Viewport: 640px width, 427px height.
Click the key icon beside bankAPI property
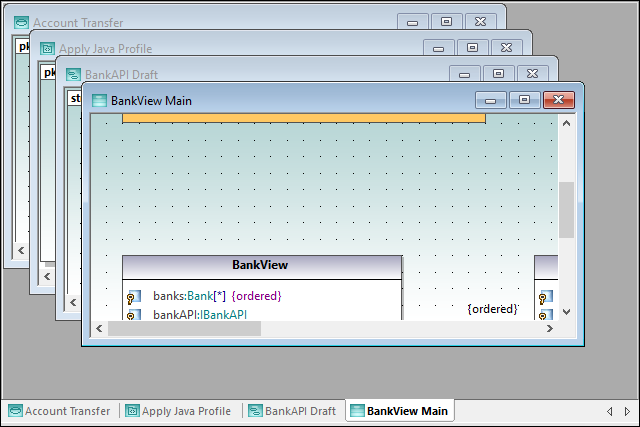[133, 315]
